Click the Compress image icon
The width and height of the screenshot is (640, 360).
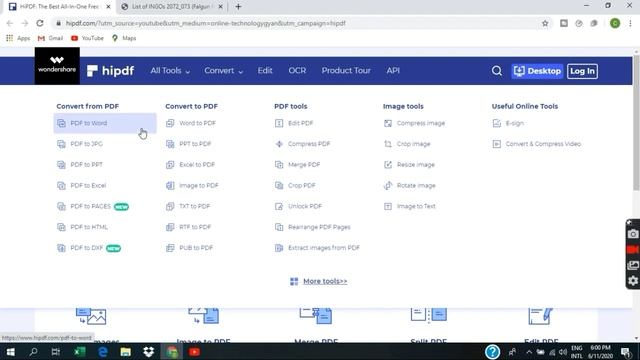pyautogui.click(x=388, y=123)
